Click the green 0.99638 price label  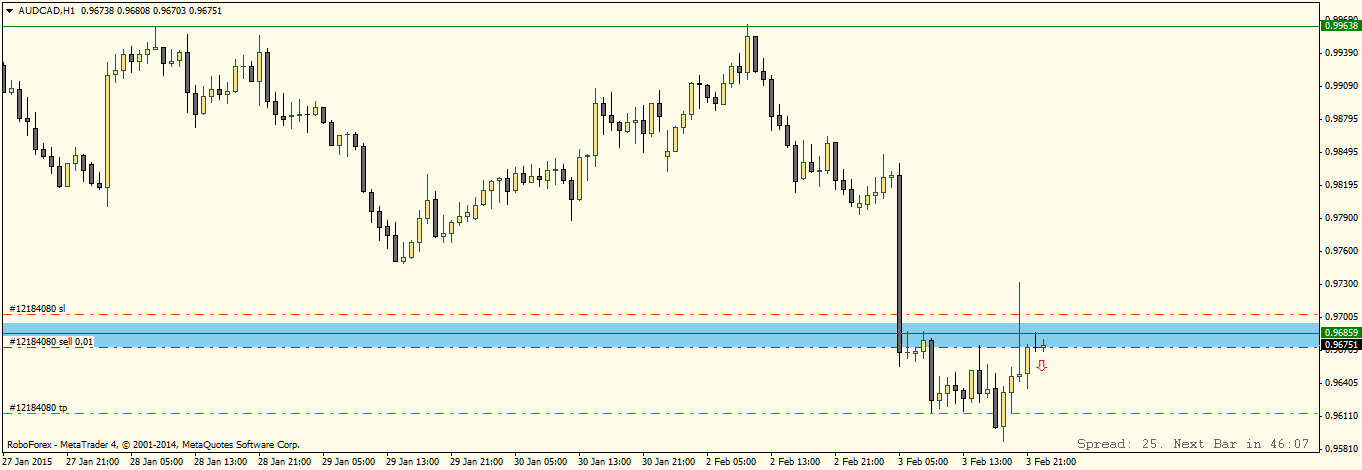[x=1340, y=26]
